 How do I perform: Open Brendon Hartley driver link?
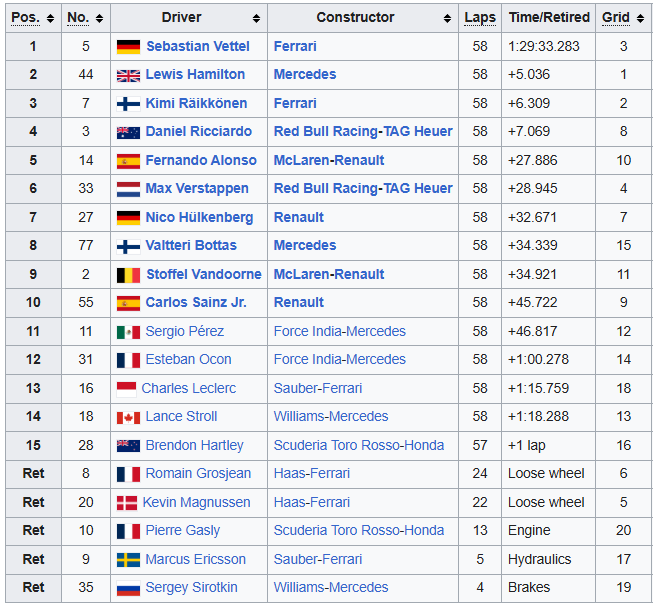pos(194,446)
